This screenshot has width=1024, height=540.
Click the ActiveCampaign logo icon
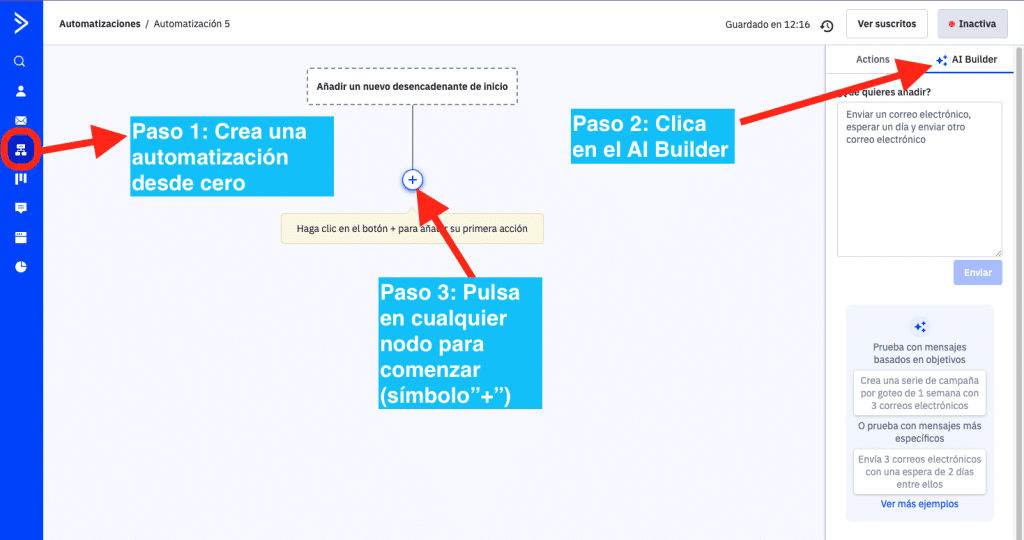pos(21,23)
